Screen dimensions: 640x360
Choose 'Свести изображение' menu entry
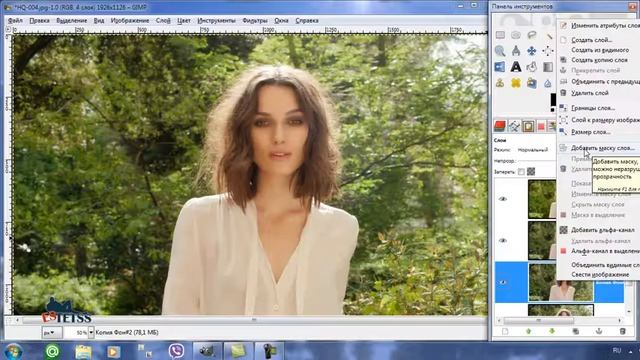tap(599, 275)
